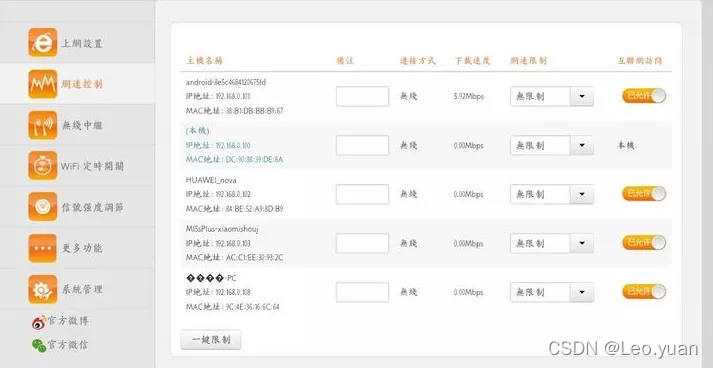Click the 更多功能 three-dots icon
The image size is (713, 368).
43,248
